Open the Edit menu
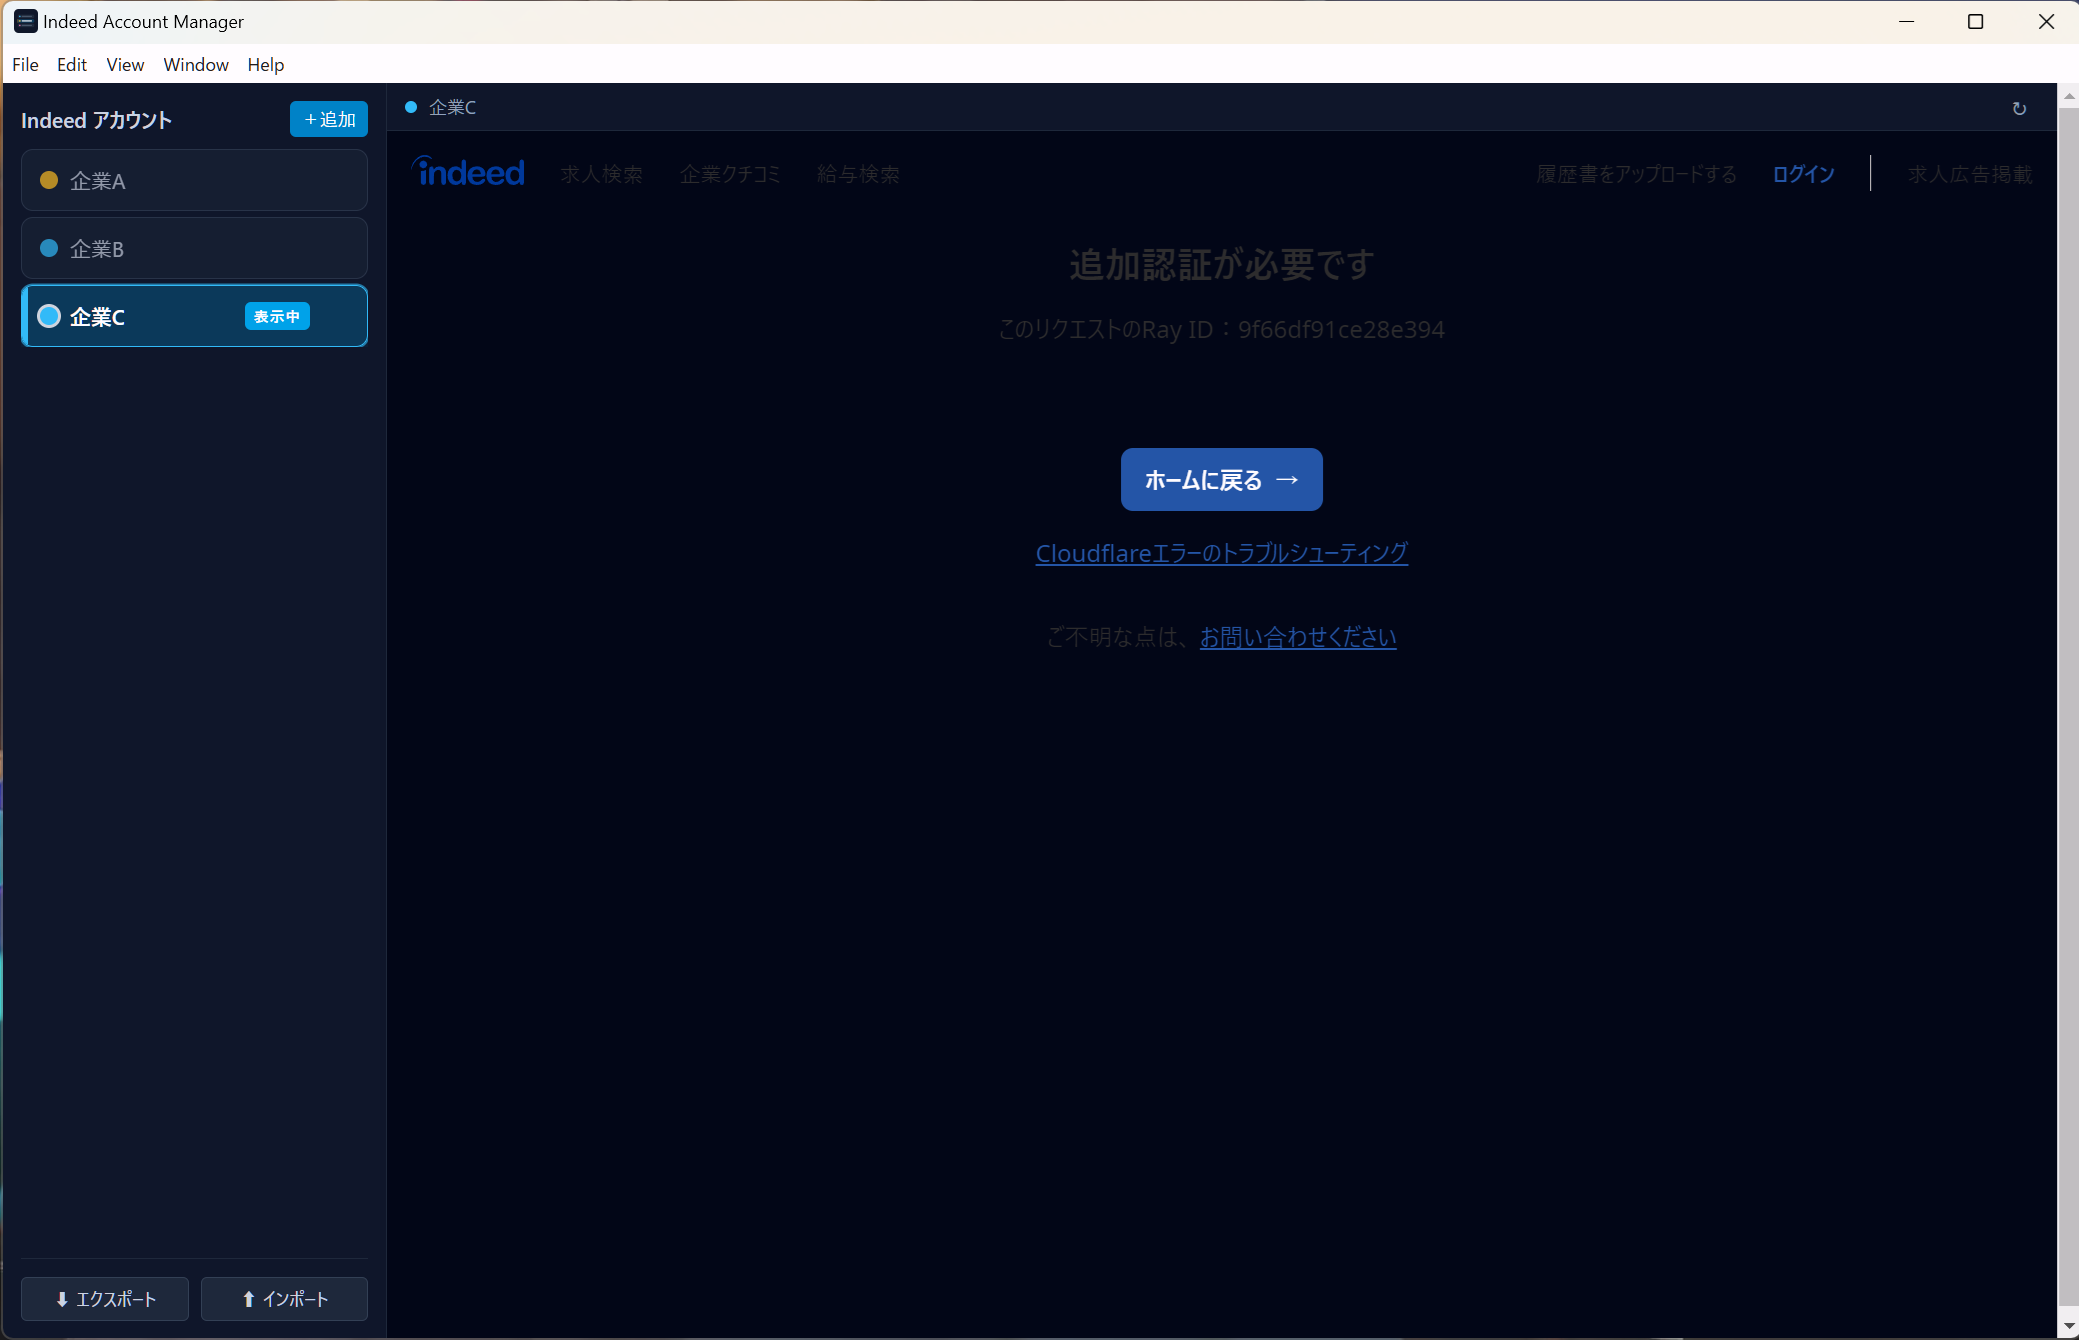2079x1340 pixels. [72, 64]
